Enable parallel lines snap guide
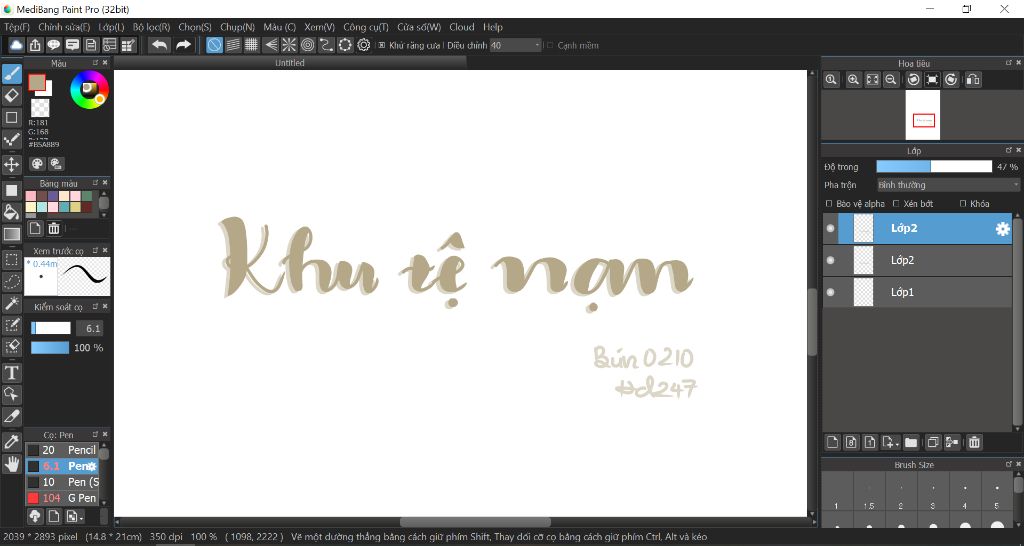Screen dimensions: 1024x546 point(233,45)
